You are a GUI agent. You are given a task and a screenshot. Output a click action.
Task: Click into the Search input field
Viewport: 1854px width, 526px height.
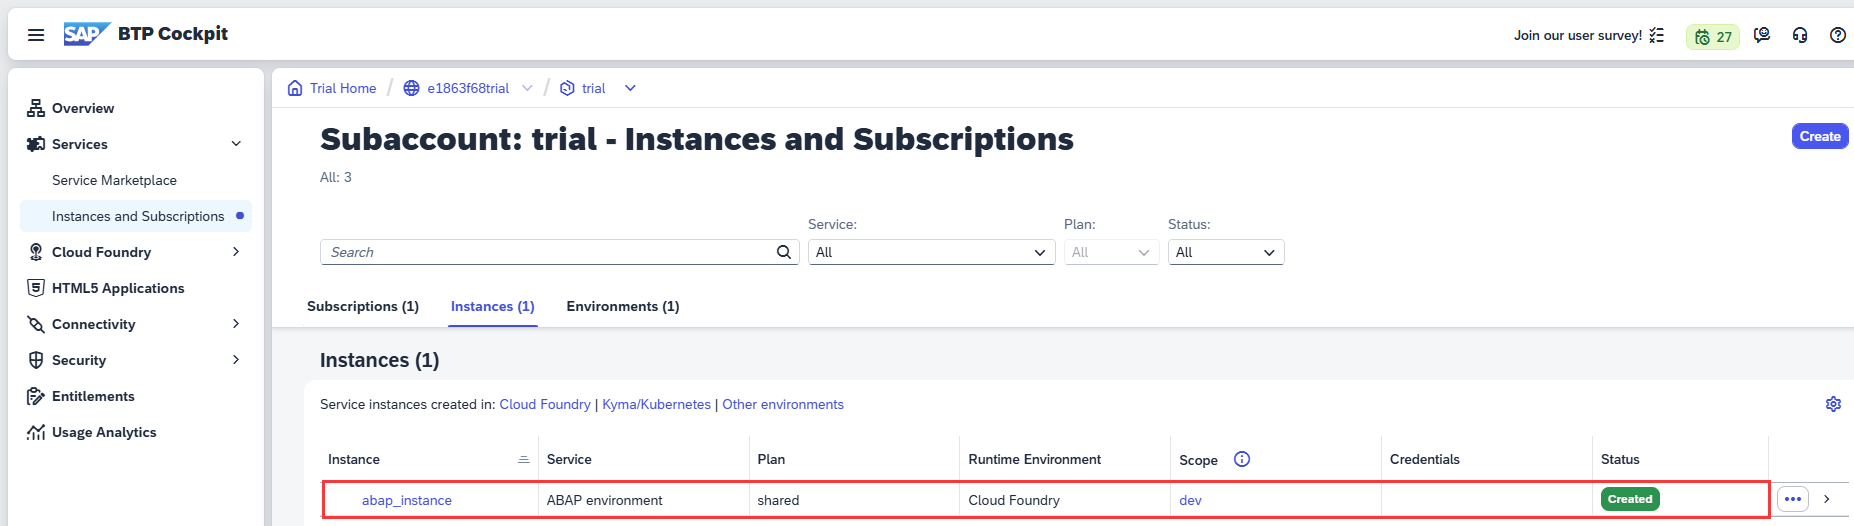[545, 252]
